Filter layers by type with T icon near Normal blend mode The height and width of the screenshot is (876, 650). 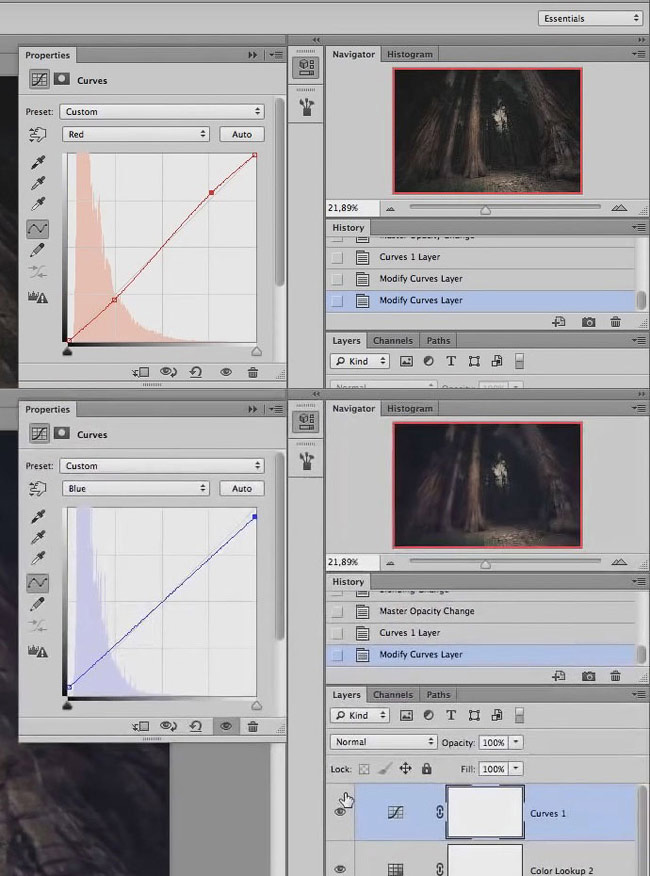tap(451, 715)
